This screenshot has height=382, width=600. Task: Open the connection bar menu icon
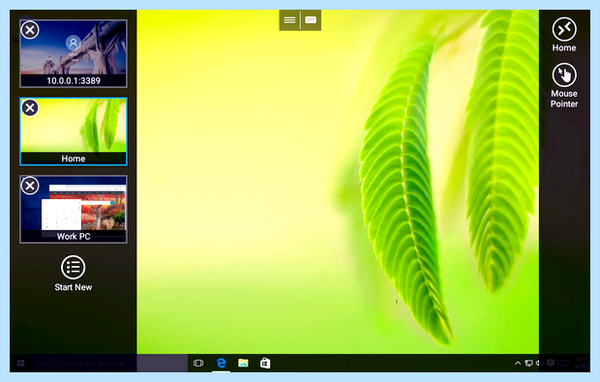click(x=290, y=20)
